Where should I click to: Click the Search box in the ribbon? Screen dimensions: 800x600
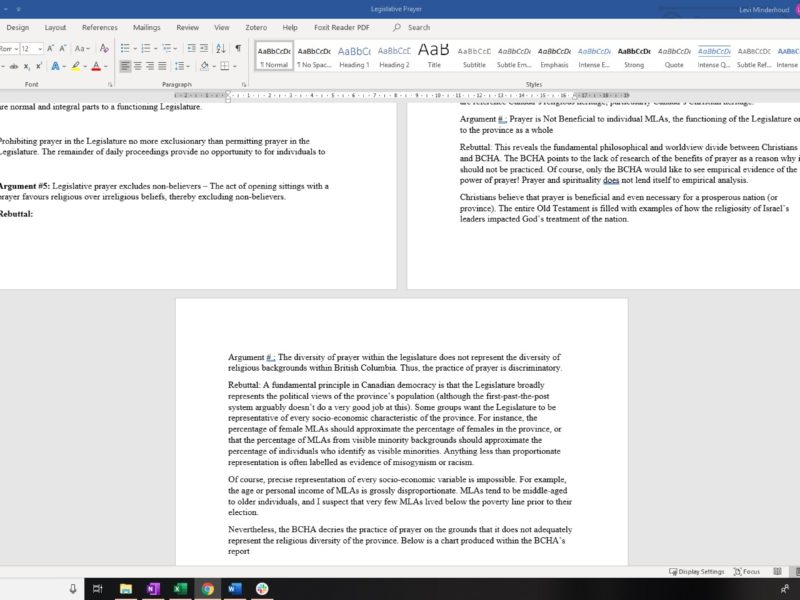419,27
